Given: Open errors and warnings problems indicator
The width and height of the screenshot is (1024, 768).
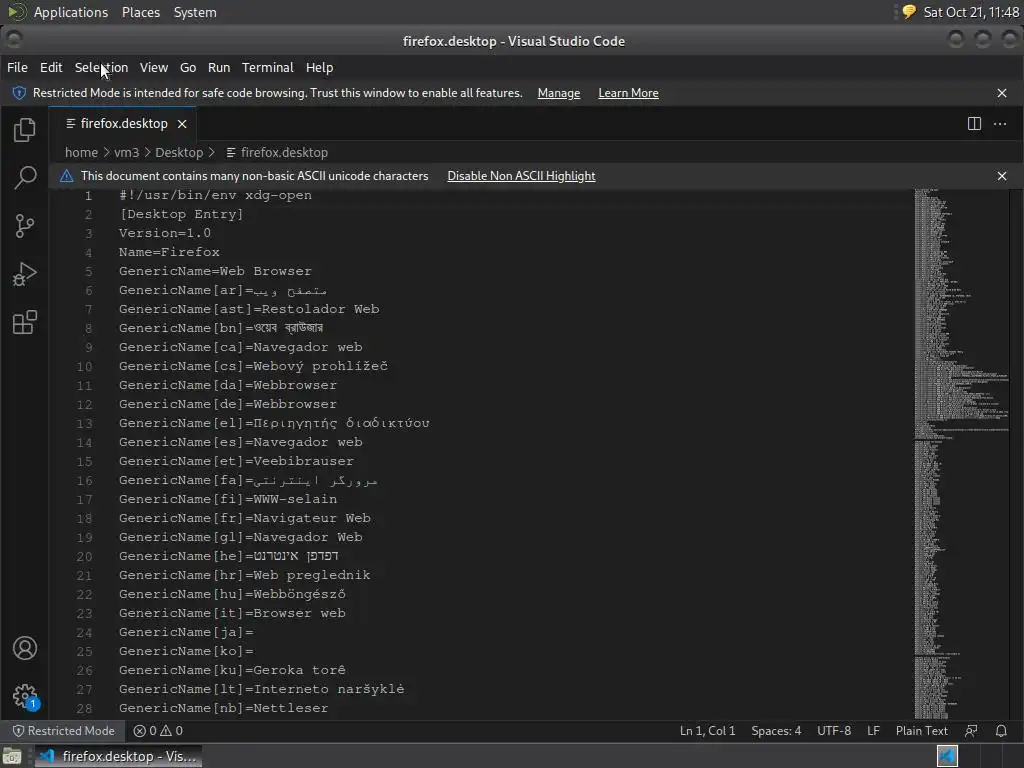Looking at the screenshot, I should [158, 731].
